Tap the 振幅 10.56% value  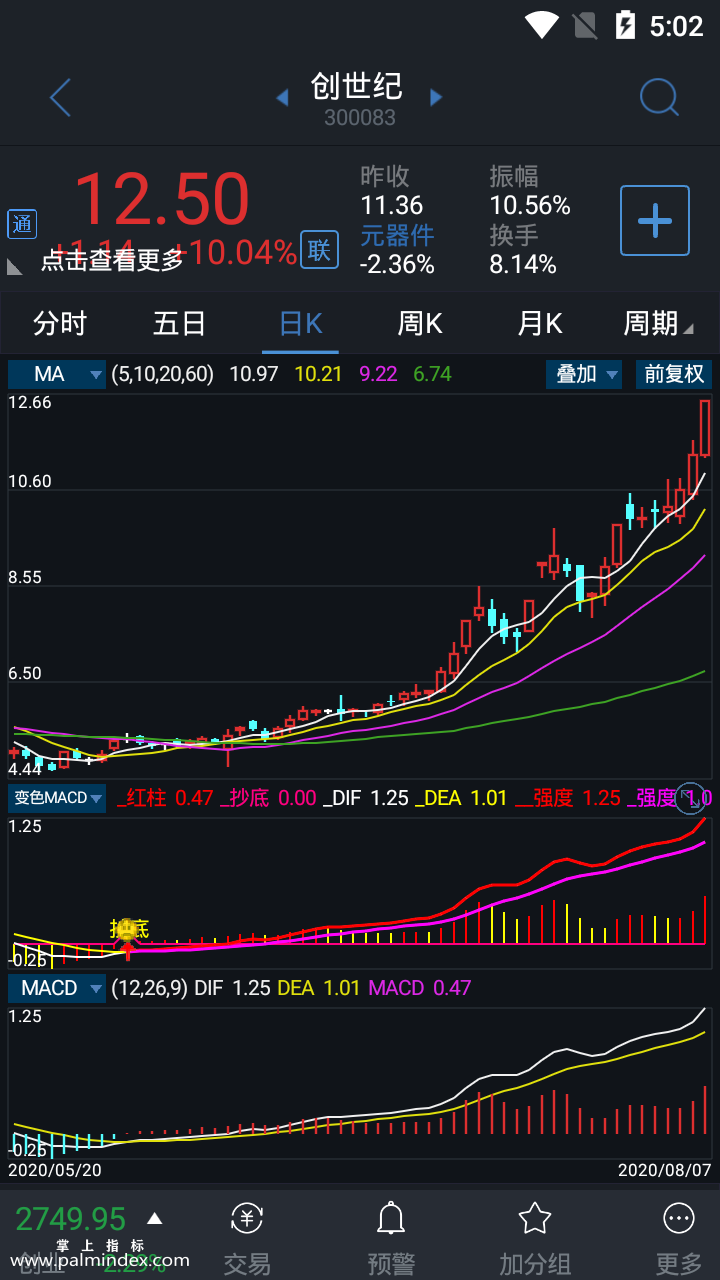click(530, 206)
